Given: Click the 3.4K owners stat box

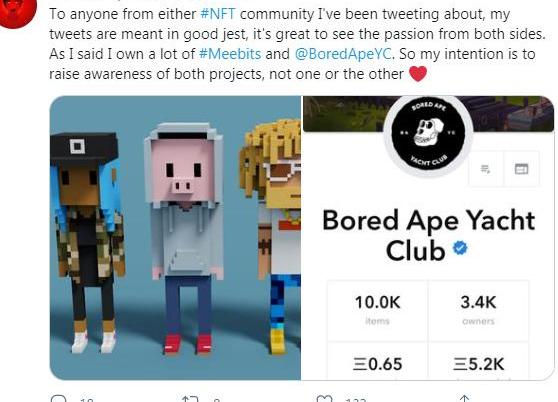Looking at the screenshot, I should [x=478, y=310].
